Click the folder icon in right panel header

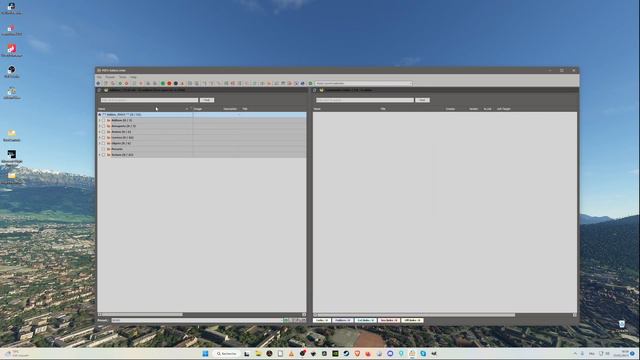[322, 90]
